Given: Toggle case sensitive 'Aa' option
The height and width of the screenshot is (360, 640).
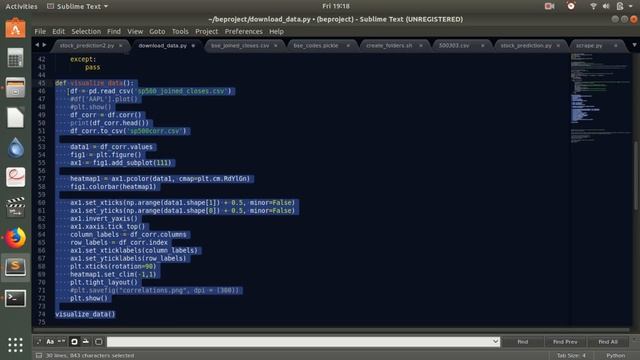Looking at the screenshot, I should [50, 342].
